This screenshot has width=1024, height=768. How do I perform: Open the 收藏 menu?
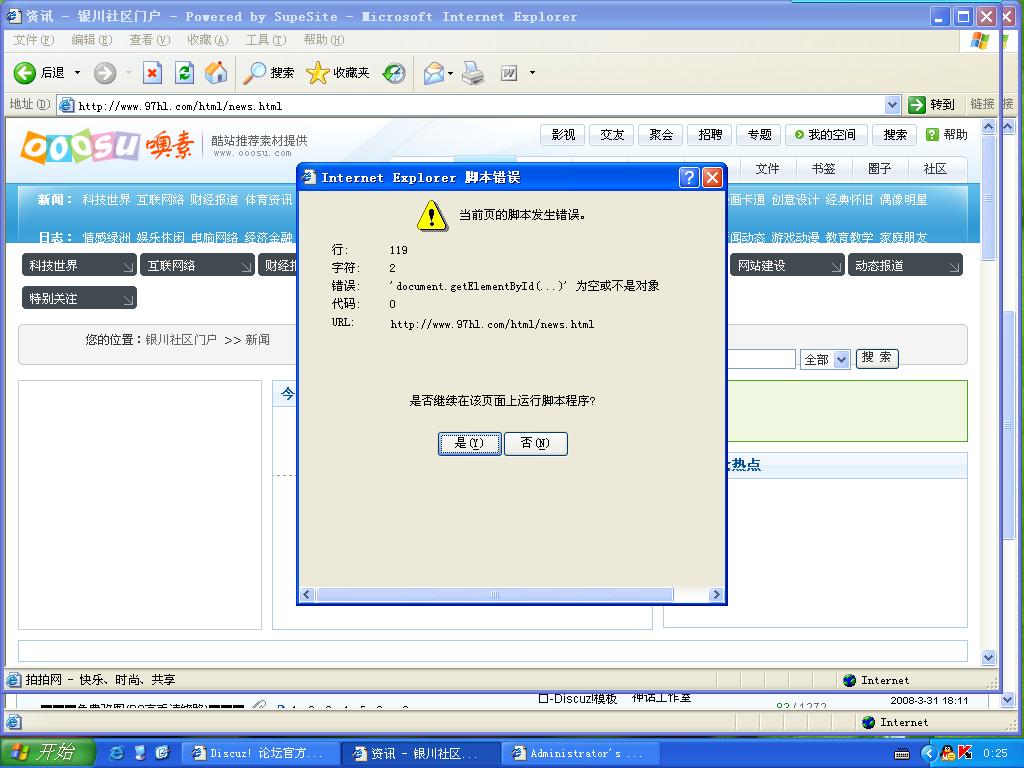click(208, 40)
